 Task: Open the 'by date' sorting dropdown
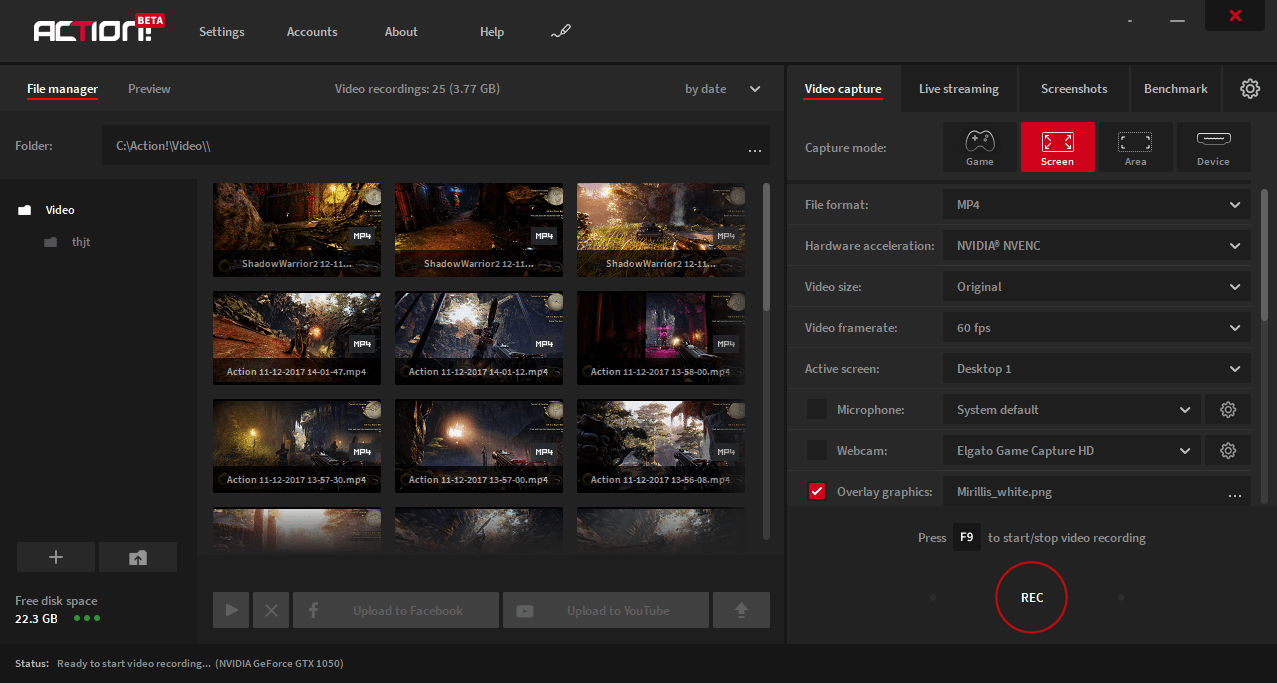point(722,88)
